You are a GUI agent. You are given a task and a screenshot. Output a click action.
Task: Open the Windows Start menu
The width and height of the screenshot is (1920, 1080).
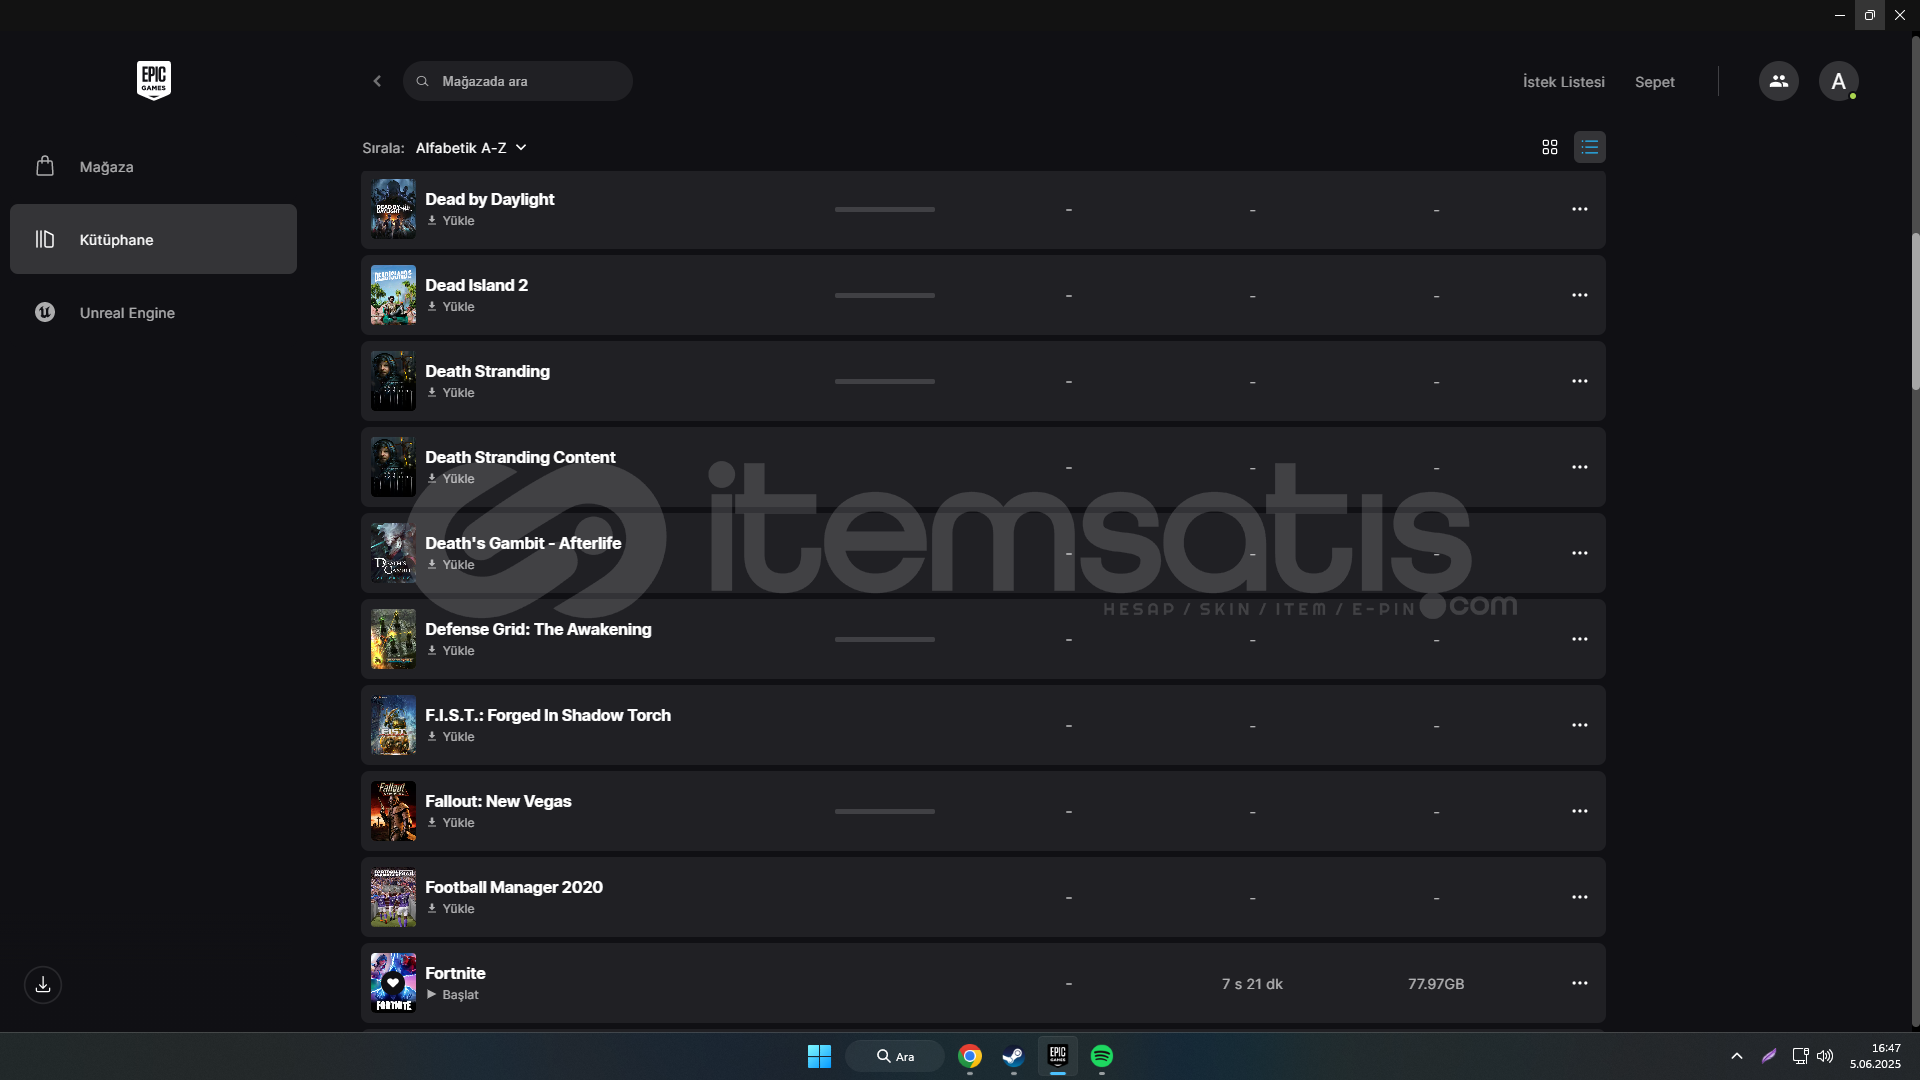[x=819, y=1056]
